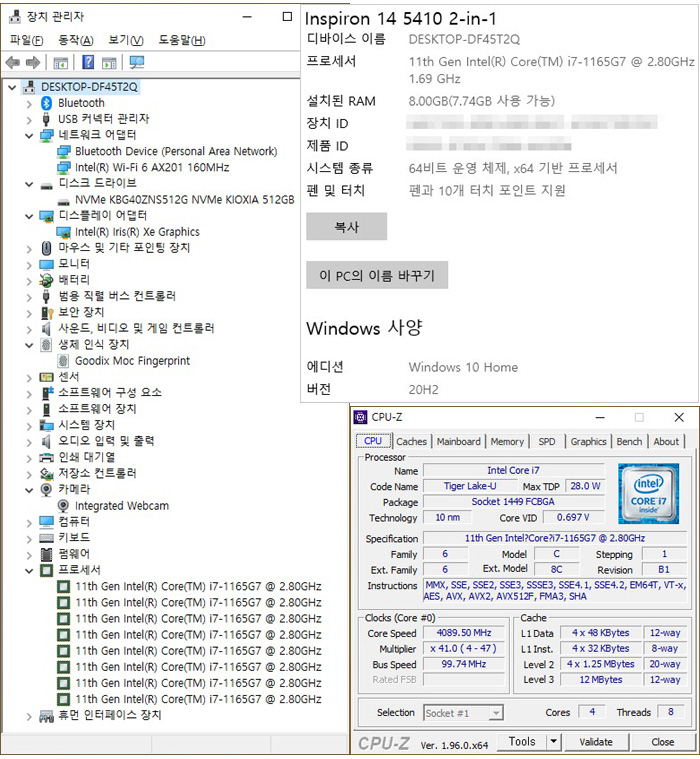Viewport: 700px width, 759px height.
Task: Click the 모니터 monitor category icon
Action: pos(46,264)
